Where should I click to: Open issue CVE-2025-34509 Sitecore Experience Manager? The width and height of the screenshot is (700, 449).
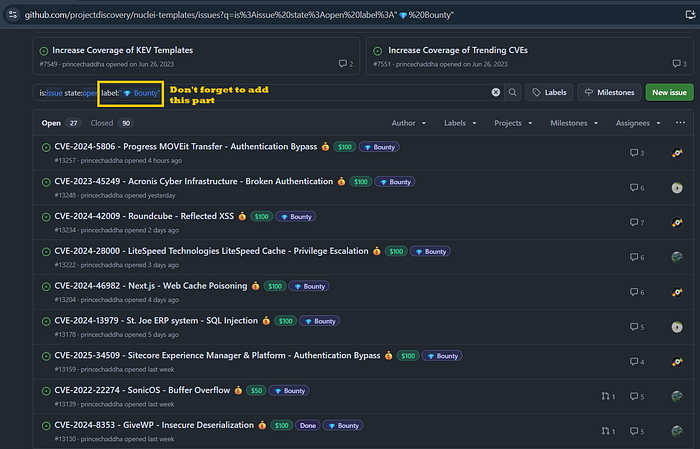217,356
